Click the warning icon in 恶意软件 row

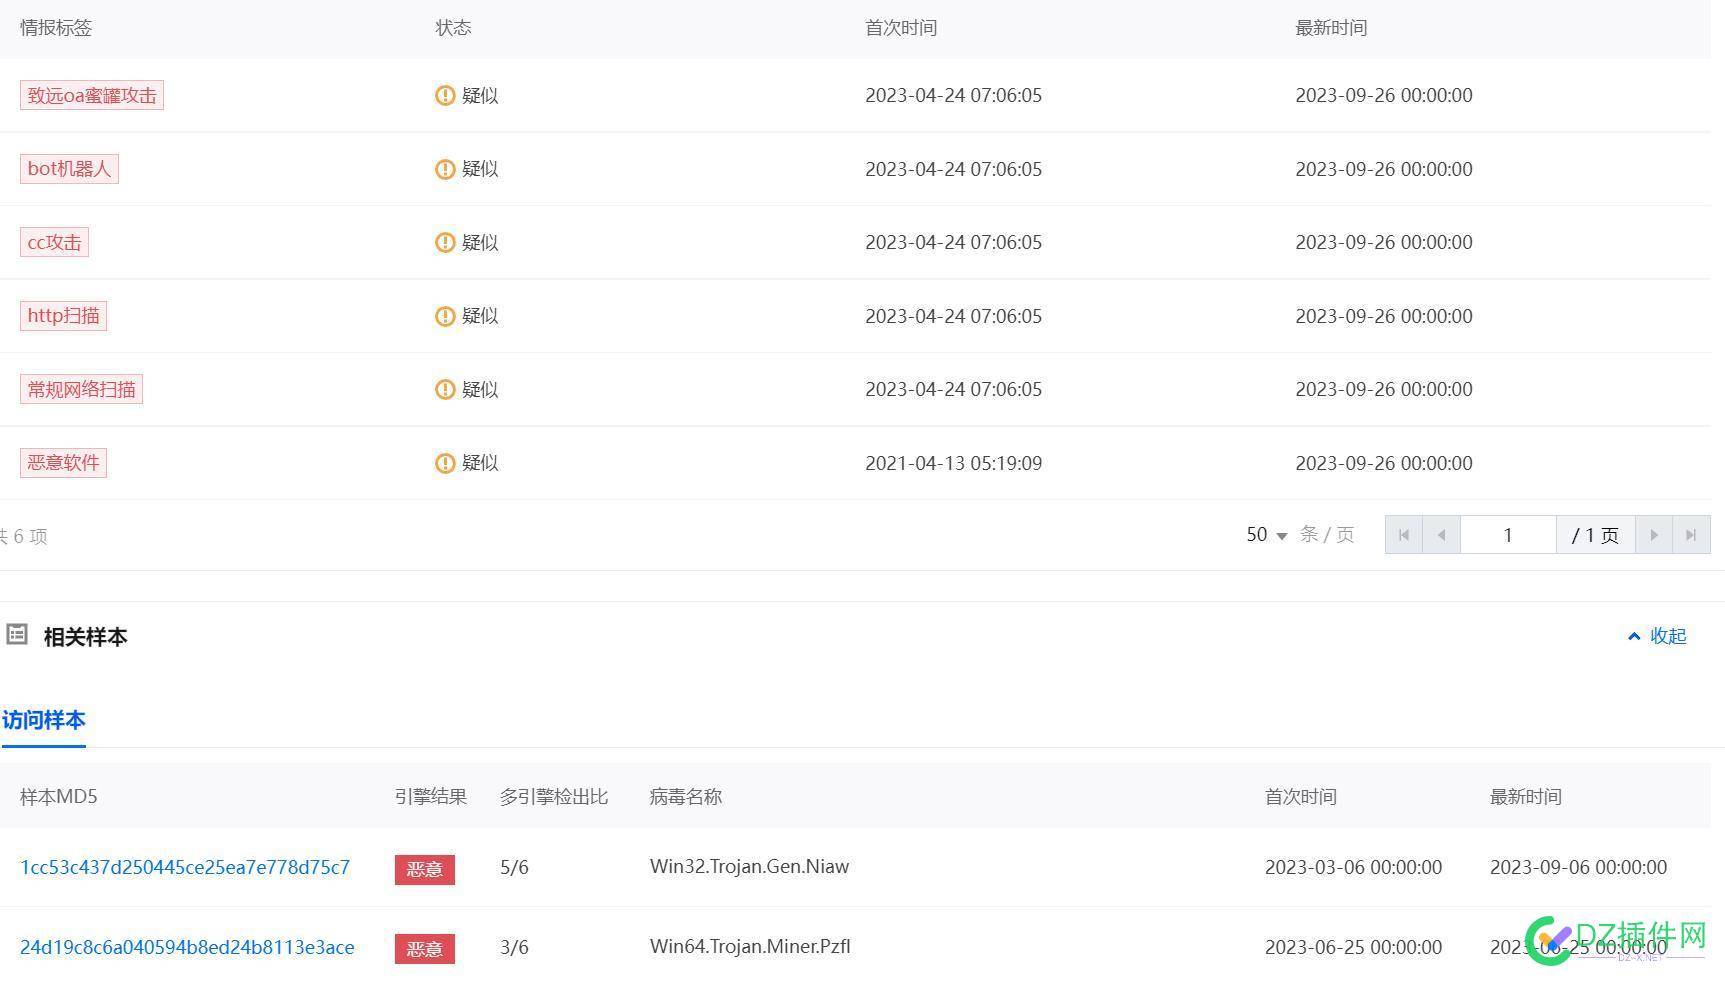pos(445,463)
